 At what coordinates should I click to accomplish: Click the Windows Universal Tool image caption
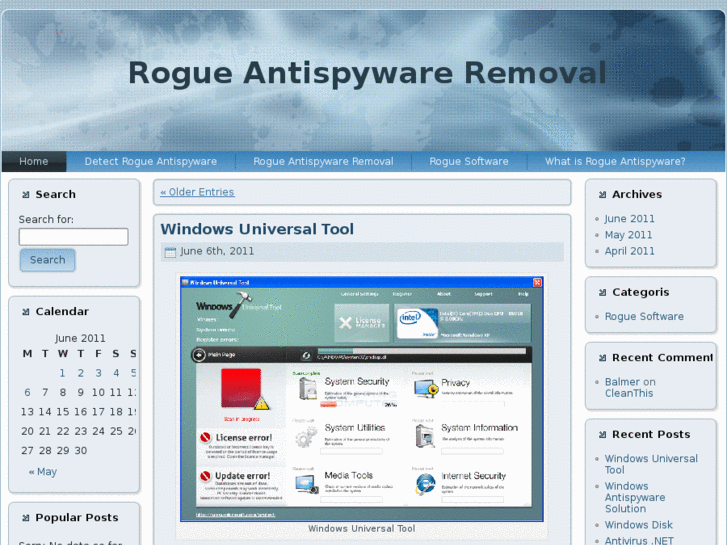[362, 529]
